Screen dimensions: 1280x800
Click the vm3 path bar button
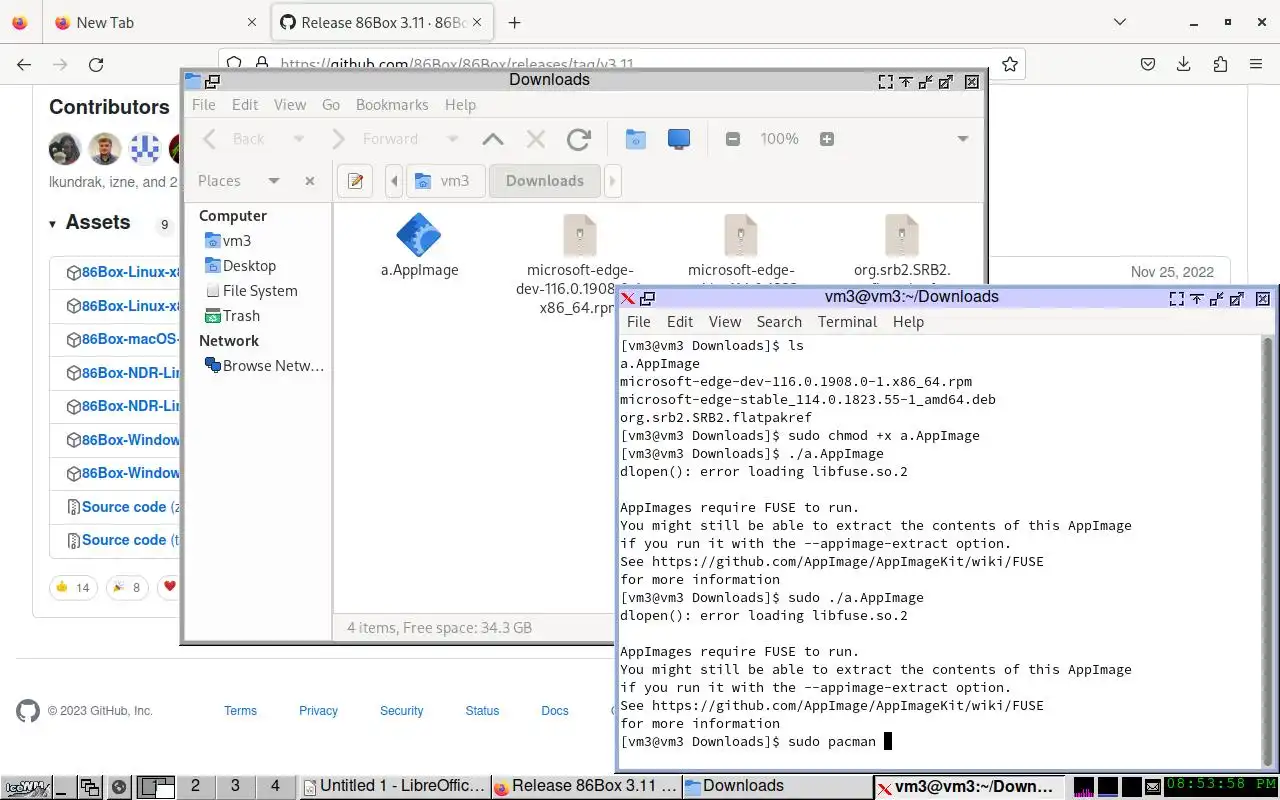445,181
